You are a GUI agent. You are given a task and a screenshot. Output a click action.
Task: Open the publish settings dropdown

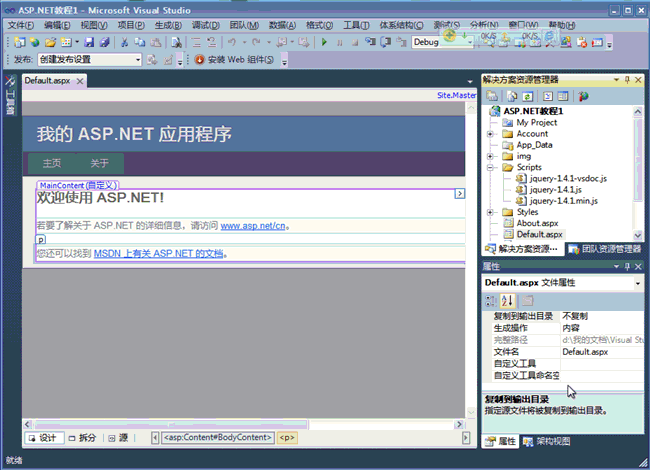pos(138,60)
